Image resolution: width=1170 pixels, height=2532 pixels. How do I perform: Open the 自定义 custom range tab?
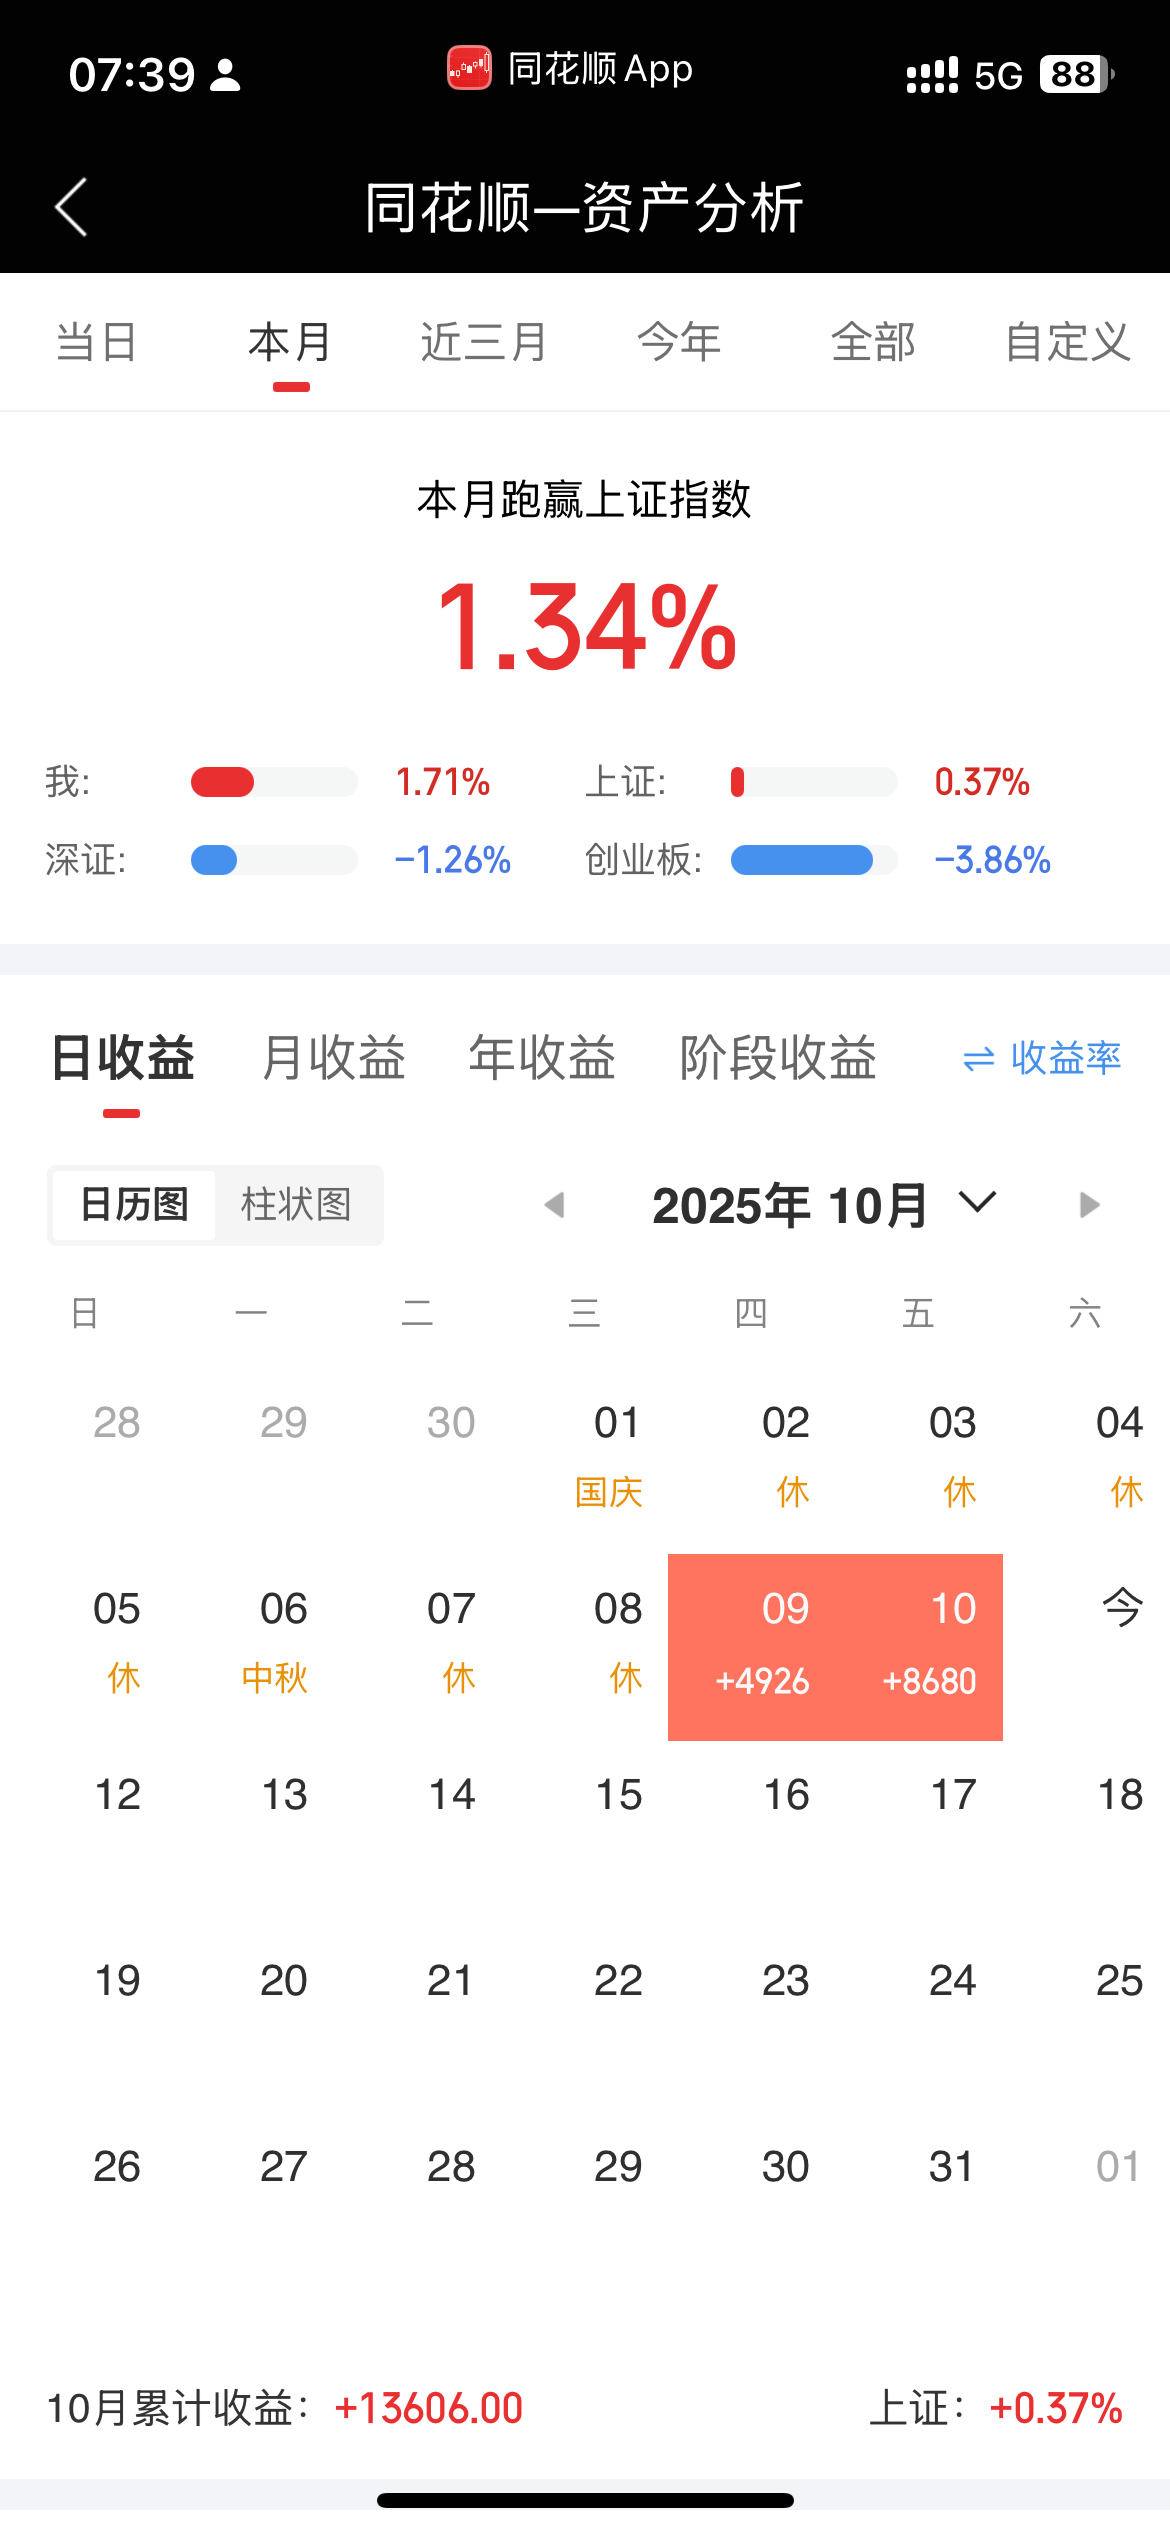pos(1067,342)
